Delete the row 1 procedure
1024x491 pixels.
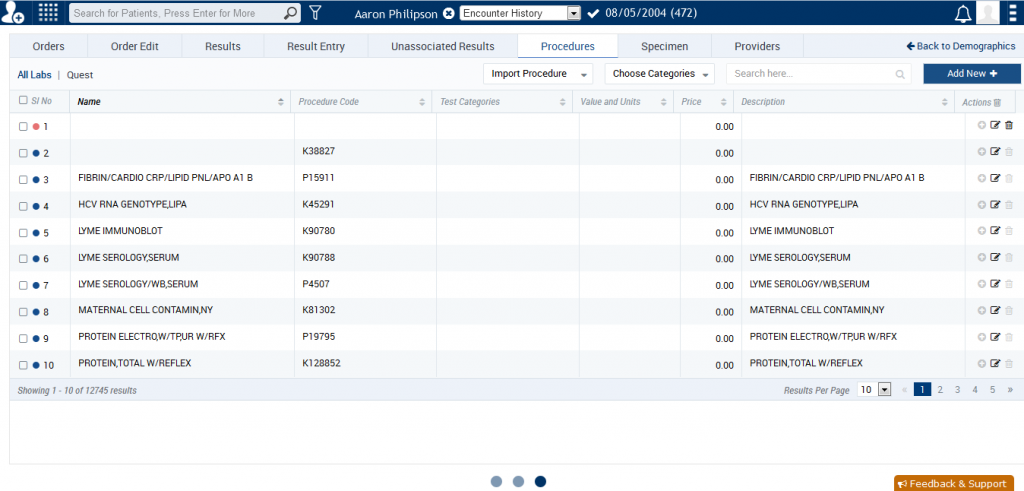1009,126
